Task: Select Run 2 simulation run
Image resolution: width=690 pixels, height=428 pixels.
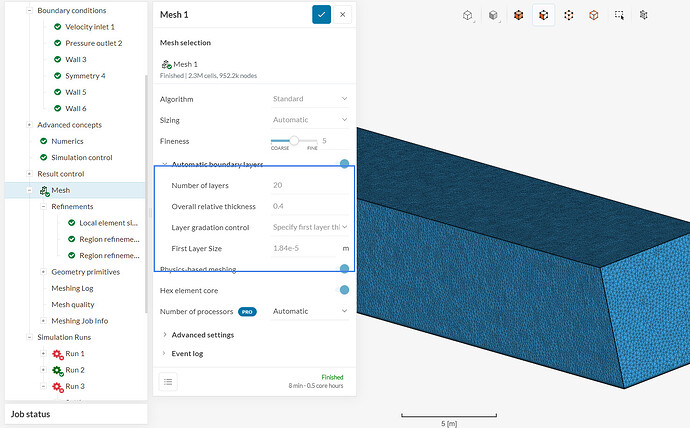Action: pos(75,370)
